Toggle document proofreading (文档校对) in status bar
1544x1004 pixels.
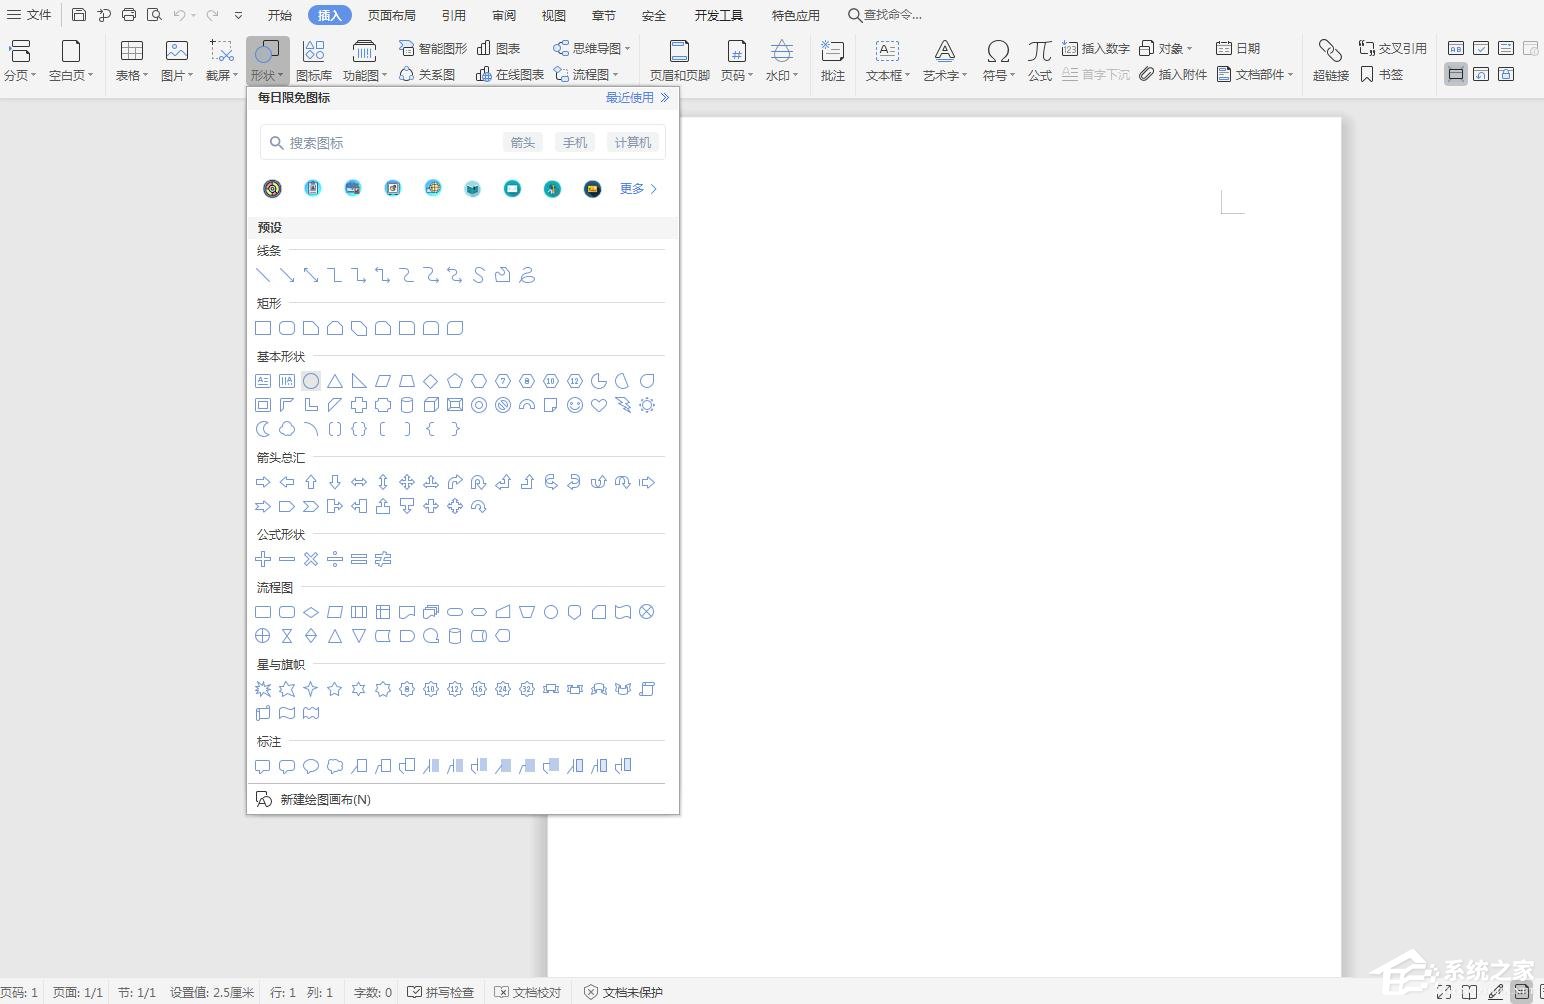(528, 992)
